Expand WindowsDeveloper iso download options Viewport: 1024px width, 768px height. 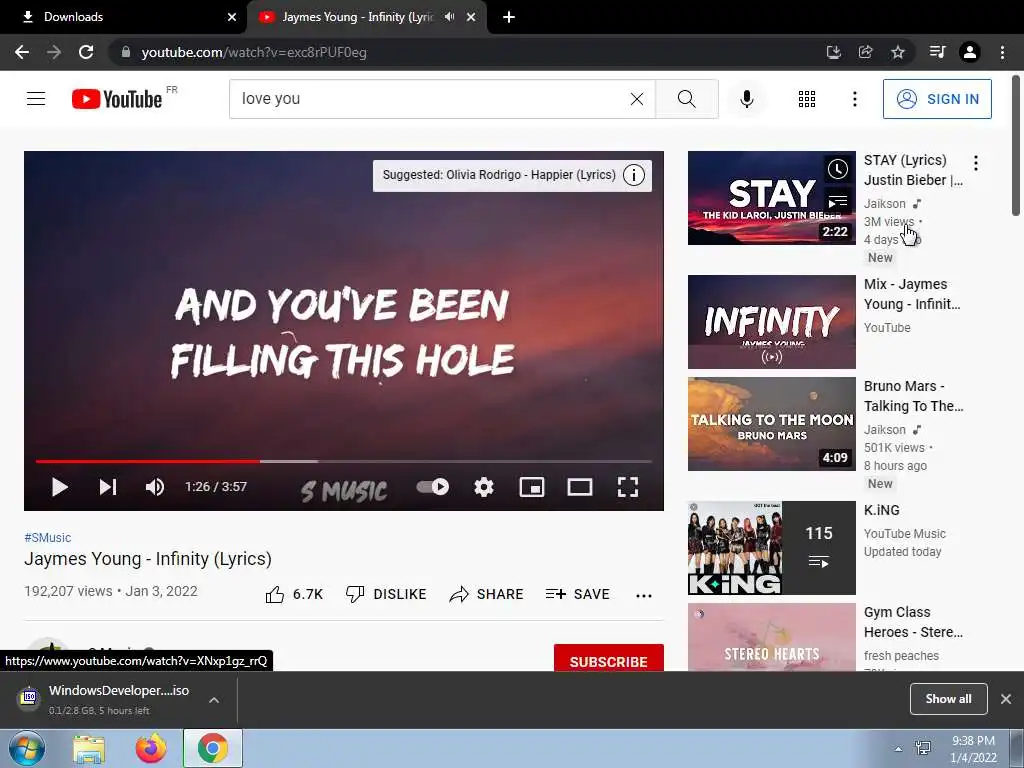[214, 700]
